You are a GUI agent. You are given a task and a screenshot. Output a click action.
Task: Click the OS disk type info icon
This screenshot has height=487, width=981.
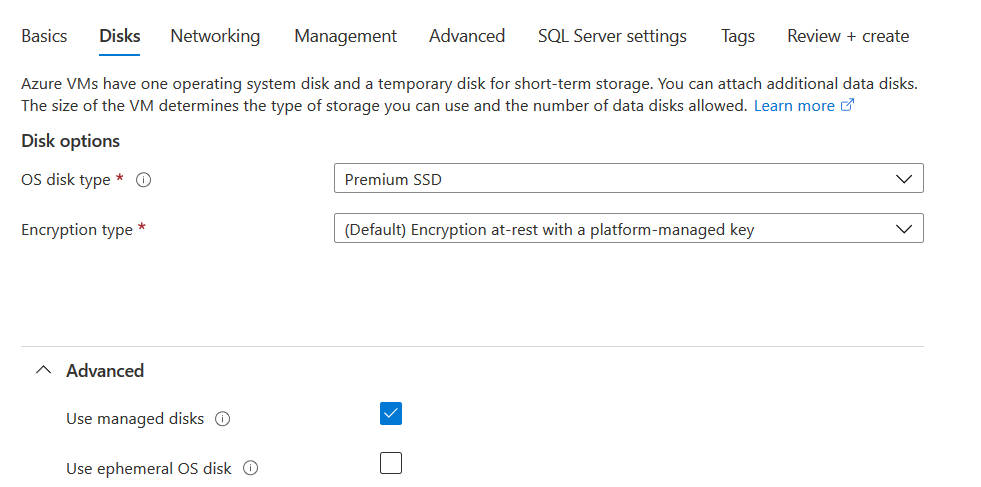point(143,180)
